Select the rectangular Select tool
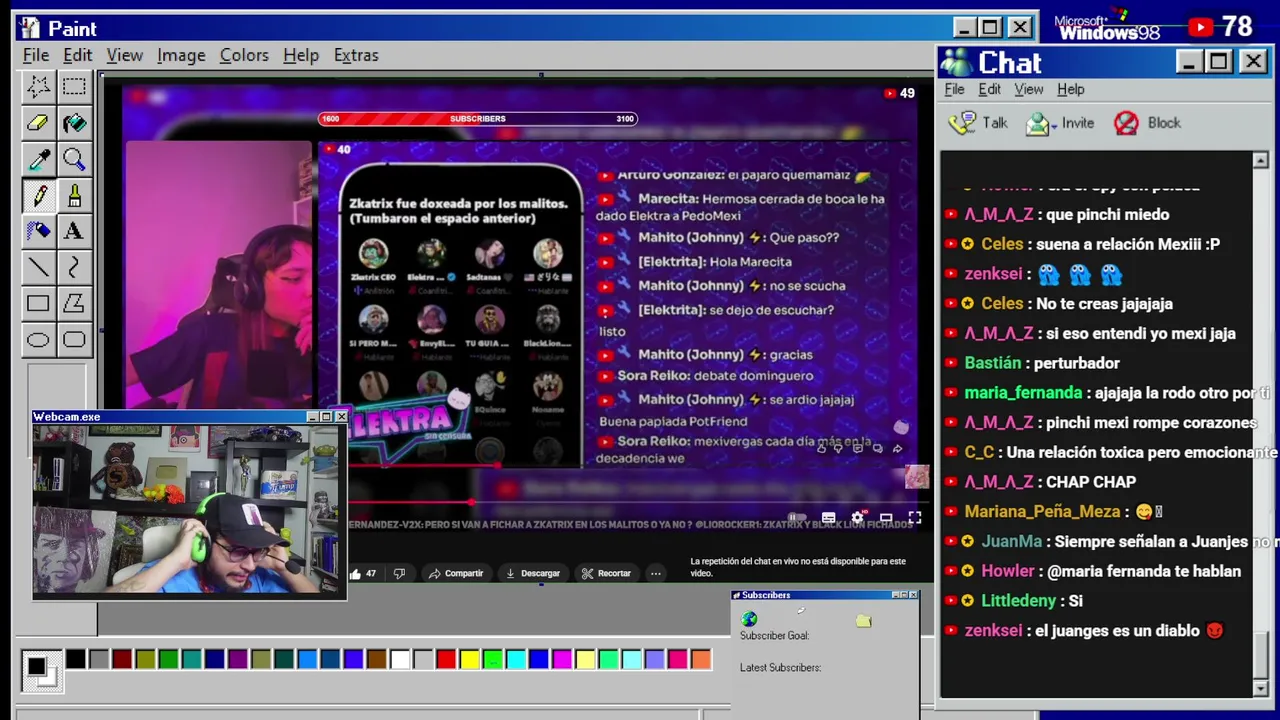The width and height of the screenshot is (1280, 720). [74, 87]
